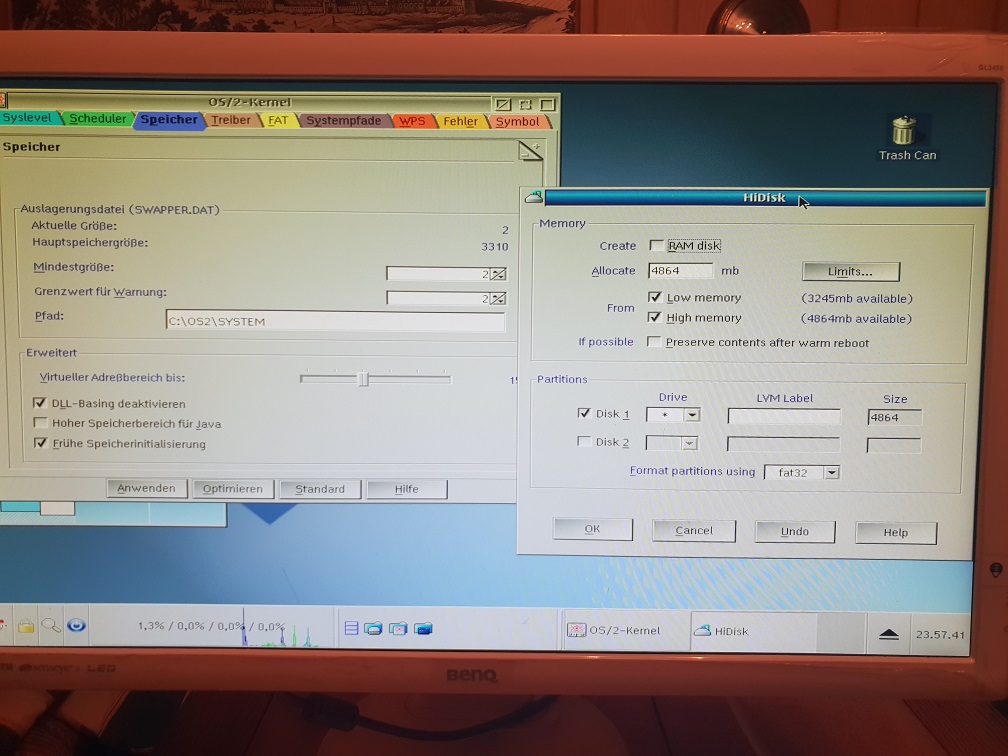Screen dimensions: 1008x756
Task: Toggle the Disk 2 partition checkbox
Action: (x=584, y=441)
